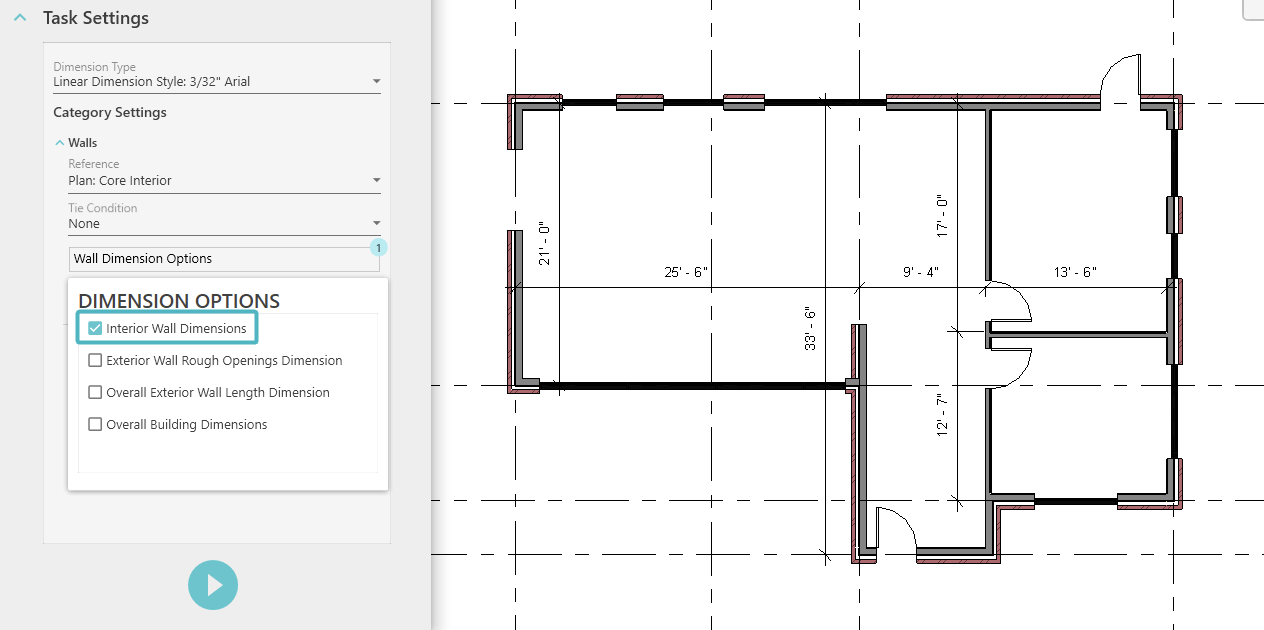Open the Reference Plan: Core Interior dropdown
This screenshot has height=630, width=1264.
pos(224,180)
